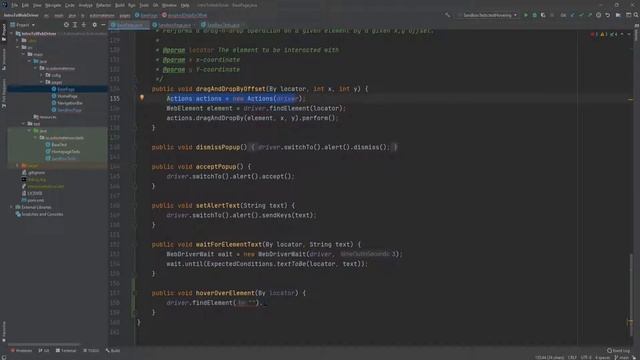Click the yellow lightbulb intention icon at line 155
640x360 pixels.
coord(142,98)
